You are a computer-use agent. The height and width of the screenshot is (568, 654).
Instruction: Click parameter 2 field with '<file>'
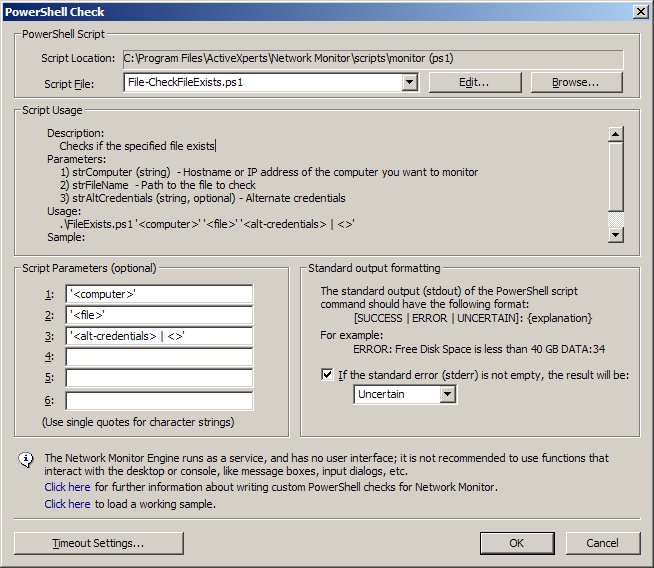click(159, 315)
